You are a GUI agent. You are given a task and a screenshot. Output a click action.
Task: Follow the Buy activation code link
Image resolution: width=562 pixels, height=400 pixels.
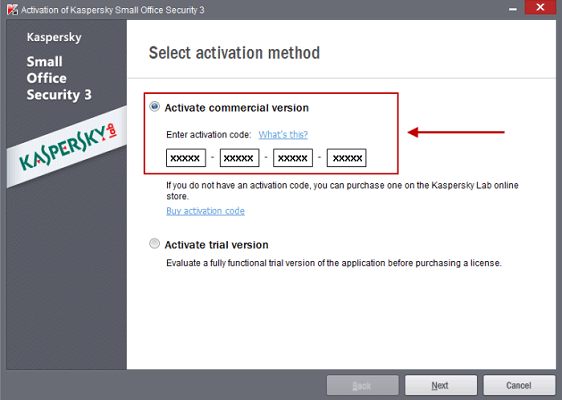(x=205, y=211)
